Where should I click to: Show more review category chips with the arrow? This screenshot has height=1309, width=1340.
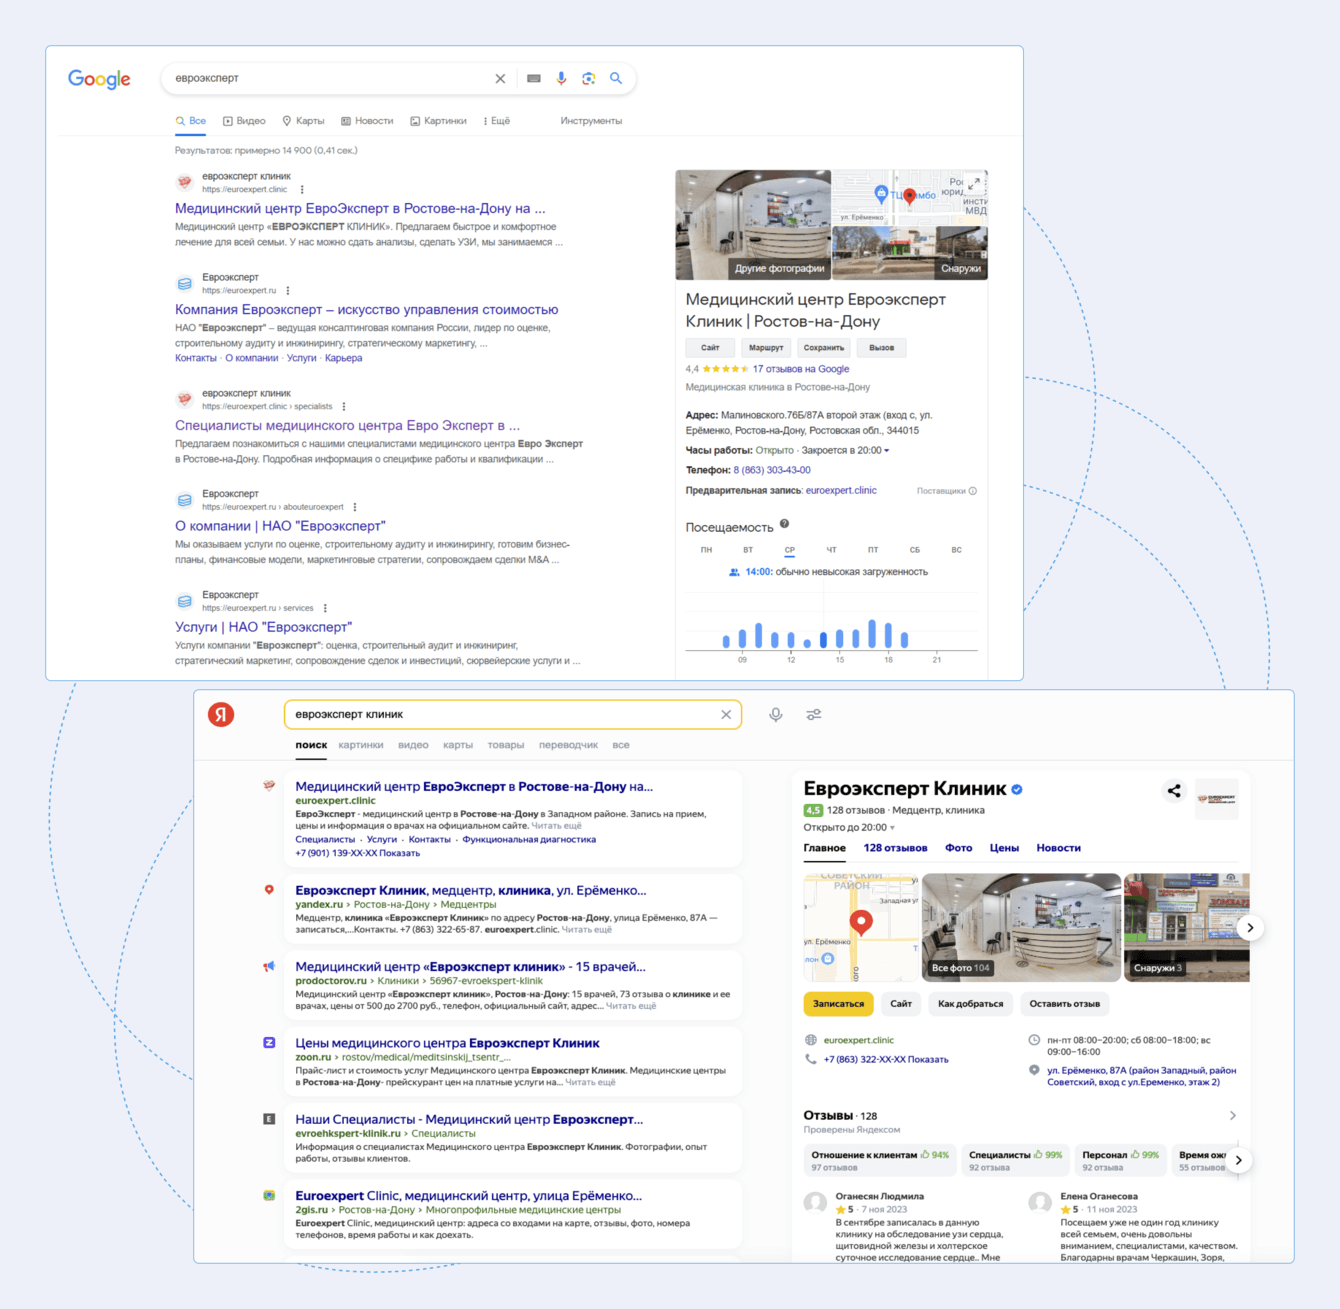(x=1238, y=1161)
